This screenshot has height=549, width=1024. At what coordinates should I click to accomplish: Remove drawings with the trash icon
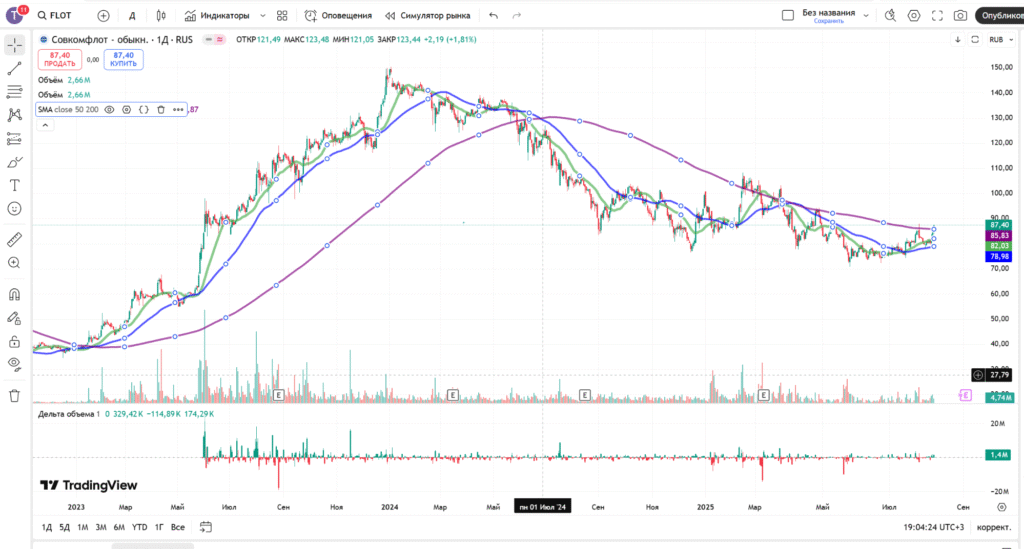pyautogui.click(x=14, y=396)
